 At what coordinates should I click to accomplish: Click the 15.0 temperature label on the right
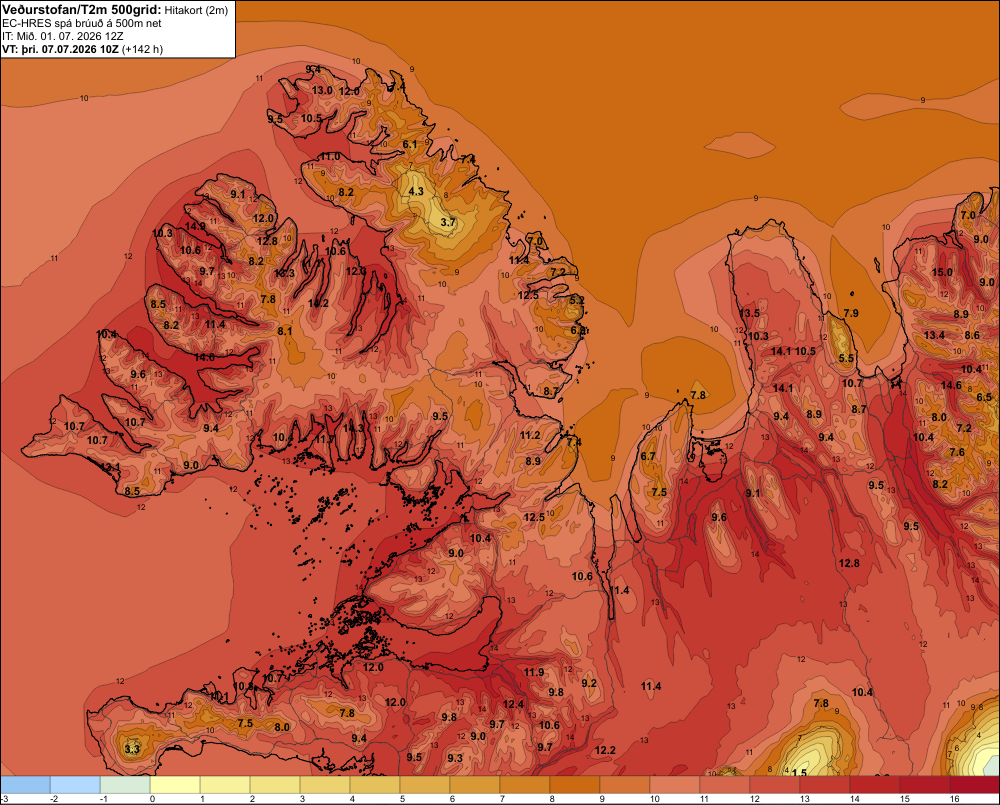942,272
